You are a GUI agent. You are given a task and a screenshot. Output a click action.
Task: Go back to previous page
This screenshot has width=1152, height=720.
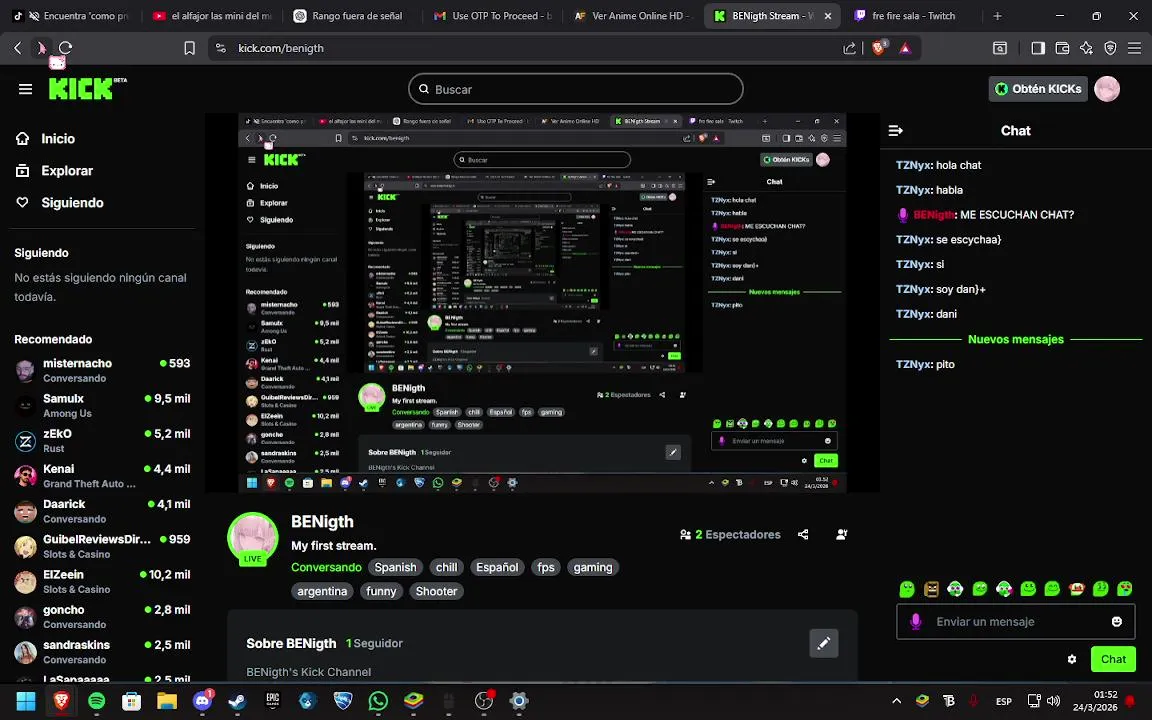[18, 48]
